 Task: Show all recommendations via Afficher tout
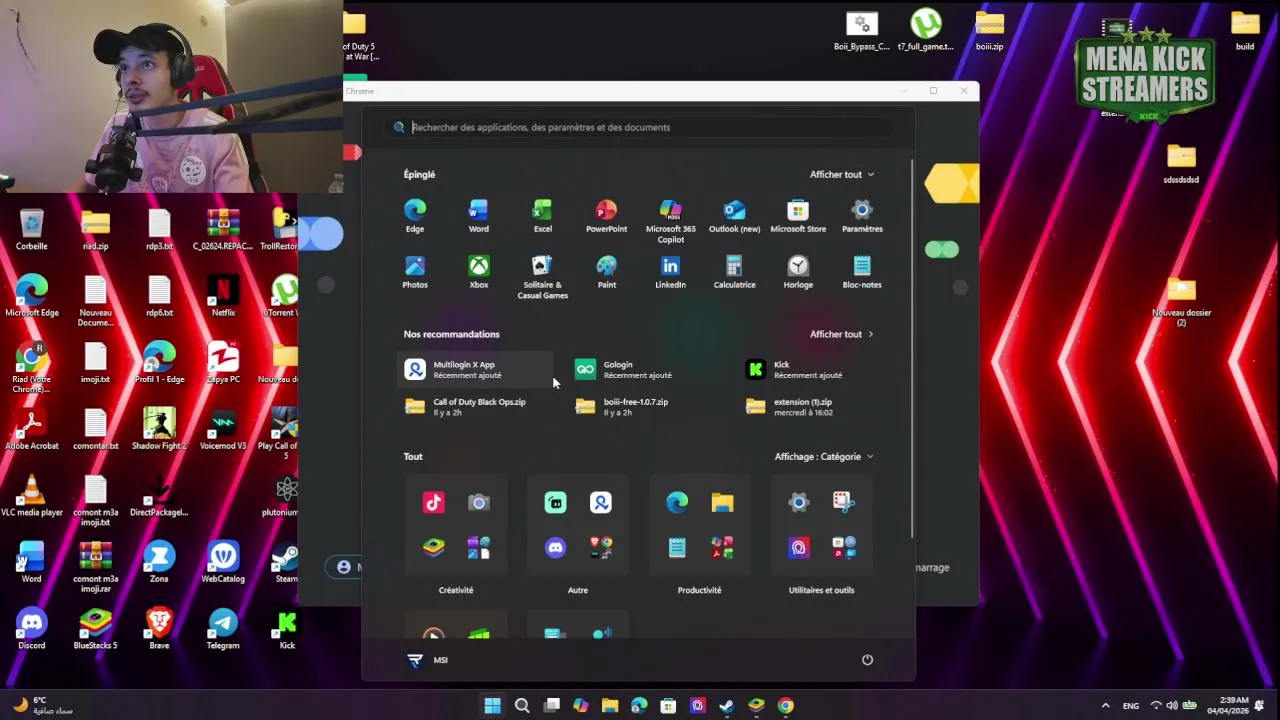(842, 334)
